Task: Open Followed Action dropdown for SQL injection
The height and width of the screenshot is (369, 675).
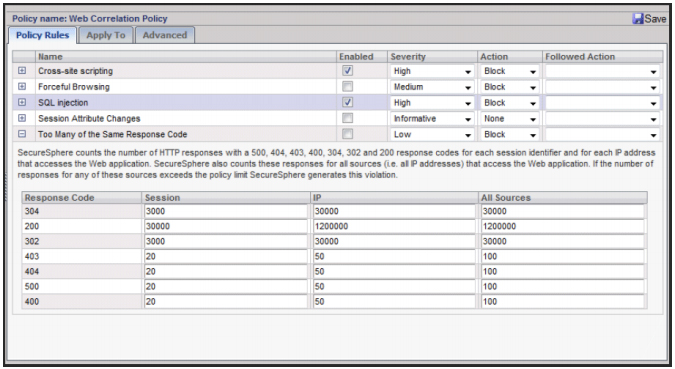Action: [x=602, y=103]
